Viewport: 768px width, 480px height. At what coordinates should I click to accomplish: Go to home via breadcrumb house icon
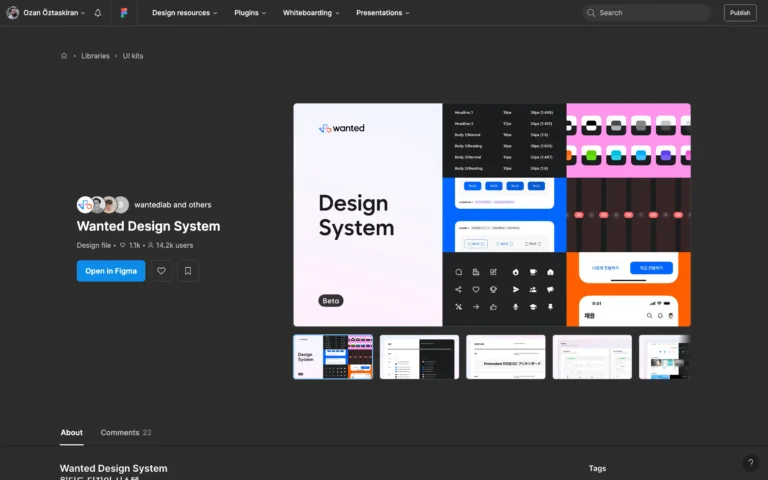[x=64, y=56]
